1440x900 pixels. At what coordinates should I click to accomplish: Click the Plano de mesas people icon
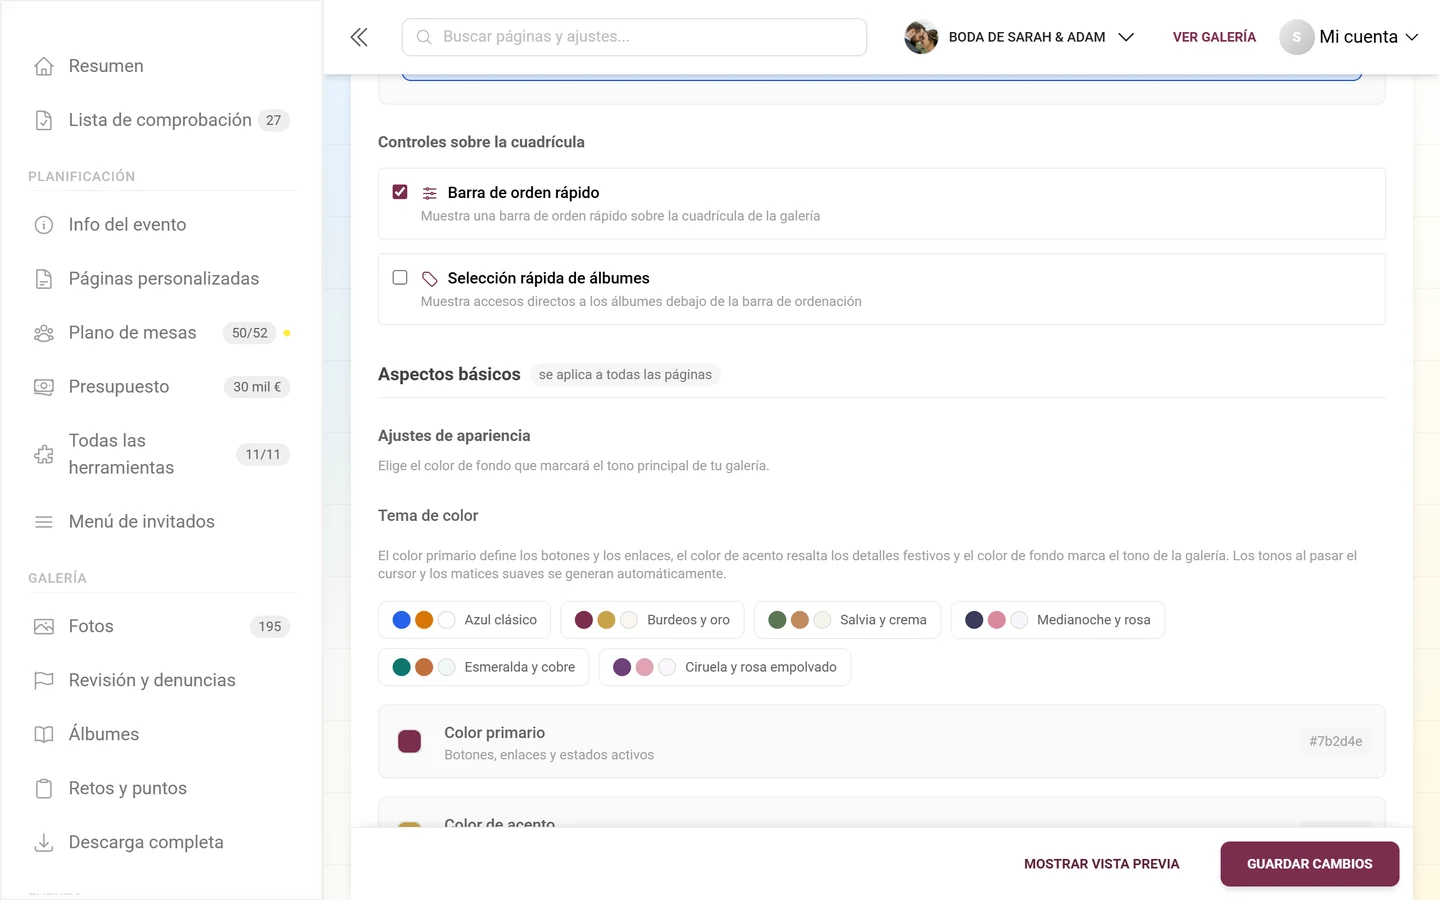pyautogui.click(x=44, y=333)
